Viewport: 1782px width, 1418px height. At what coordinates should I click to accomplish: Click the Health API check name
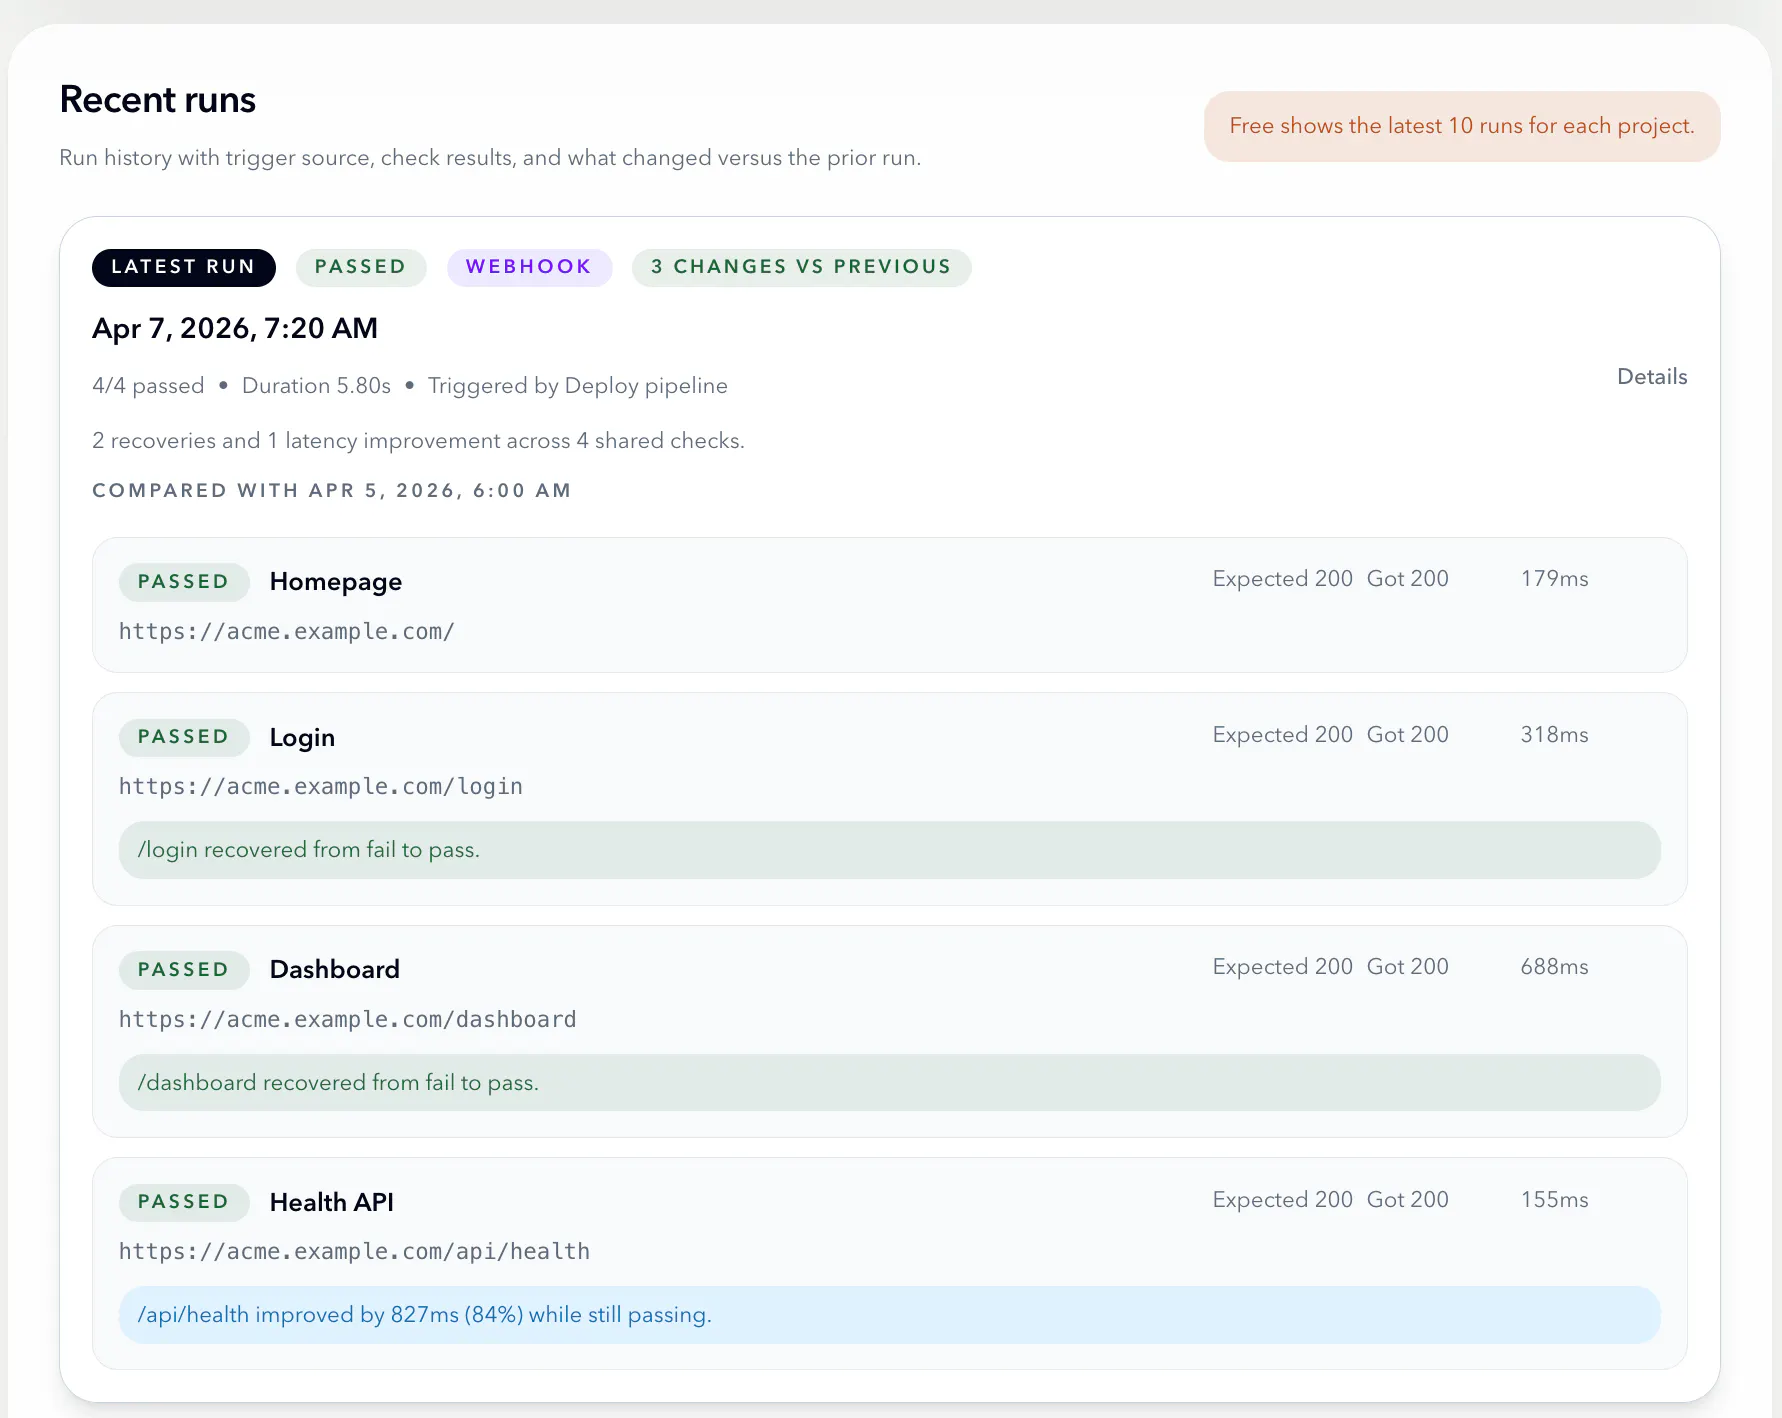(x=332, y=1202)
